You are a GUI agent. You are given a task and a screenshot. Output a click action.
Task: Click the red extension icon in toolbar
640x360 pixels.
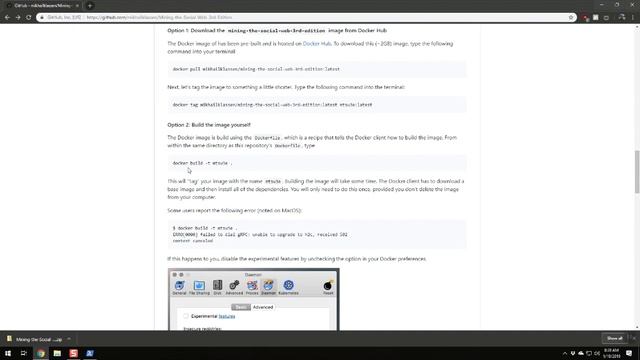[x=586, y=18]
